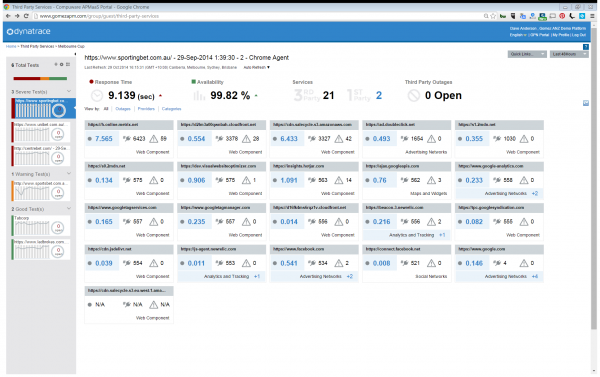
Task: Click the blue help question mark icon
Action: (x=585, y=47)
